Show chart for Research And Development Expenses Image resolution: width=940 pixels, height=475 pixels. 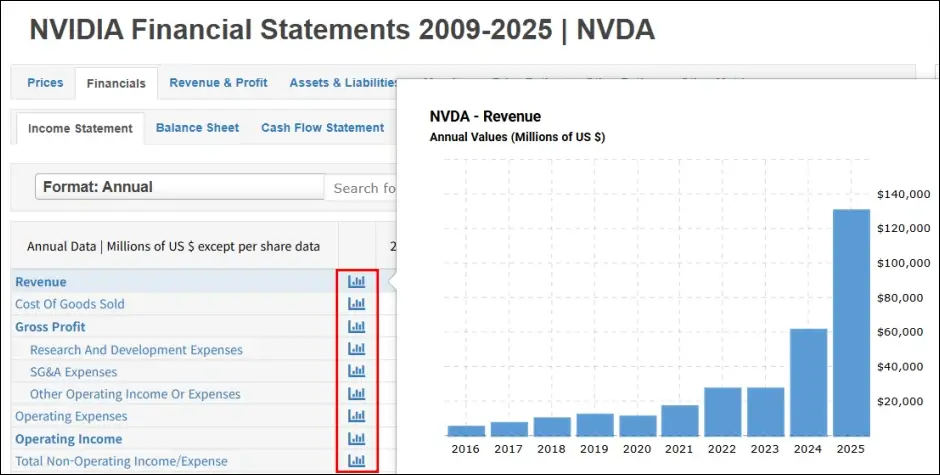(357, 348)
